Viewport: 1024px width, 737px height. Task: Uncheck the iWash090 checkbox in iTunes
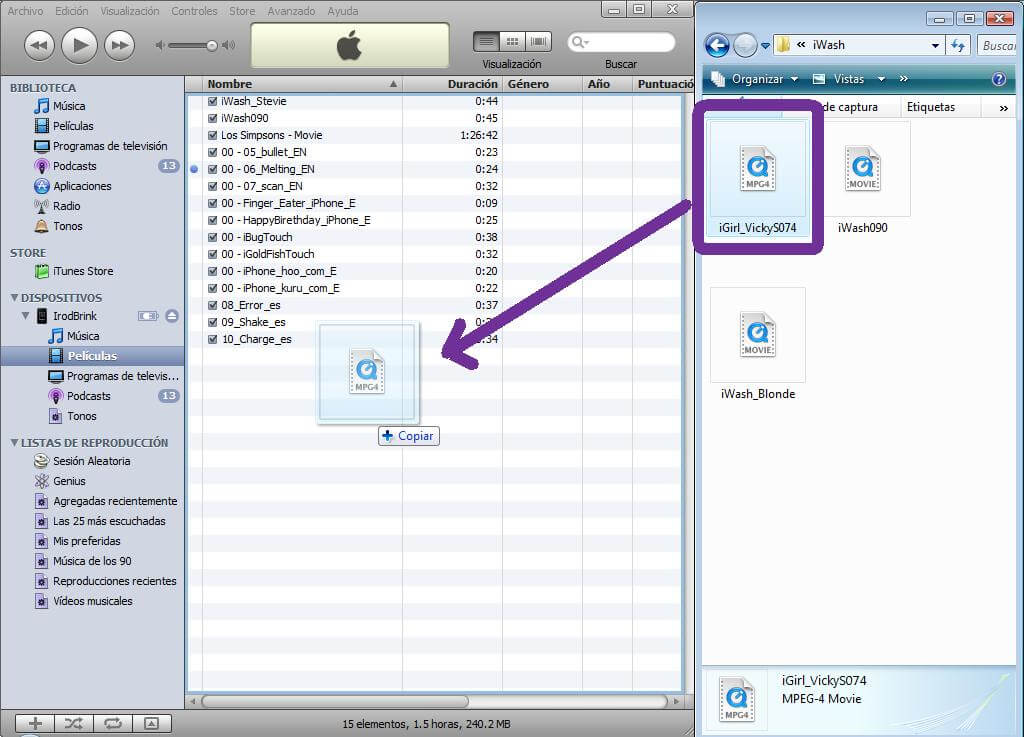point(212,118)
